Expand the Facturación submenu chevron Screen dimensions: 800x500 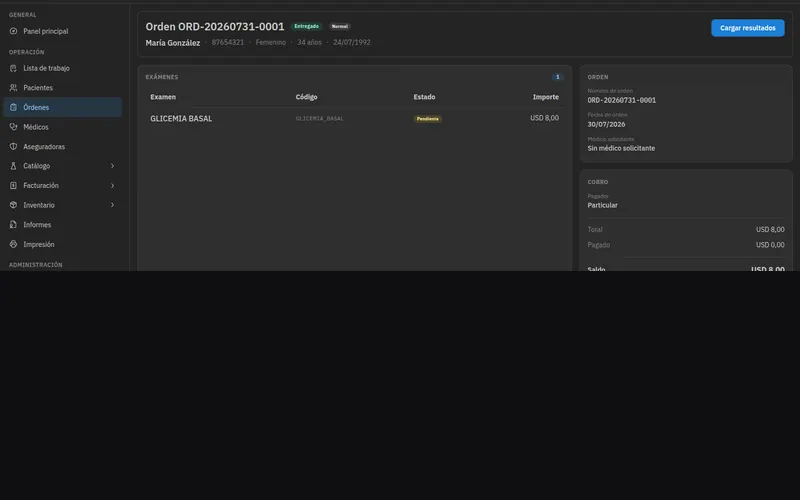(112, 186)
